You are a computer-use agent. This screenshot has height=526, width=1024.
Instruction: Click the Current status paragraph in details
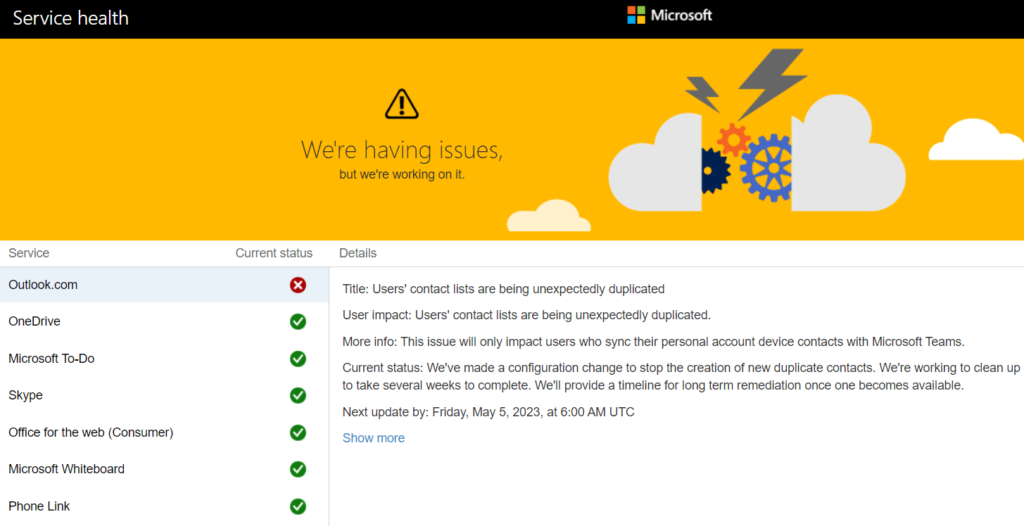pos(682,377)
